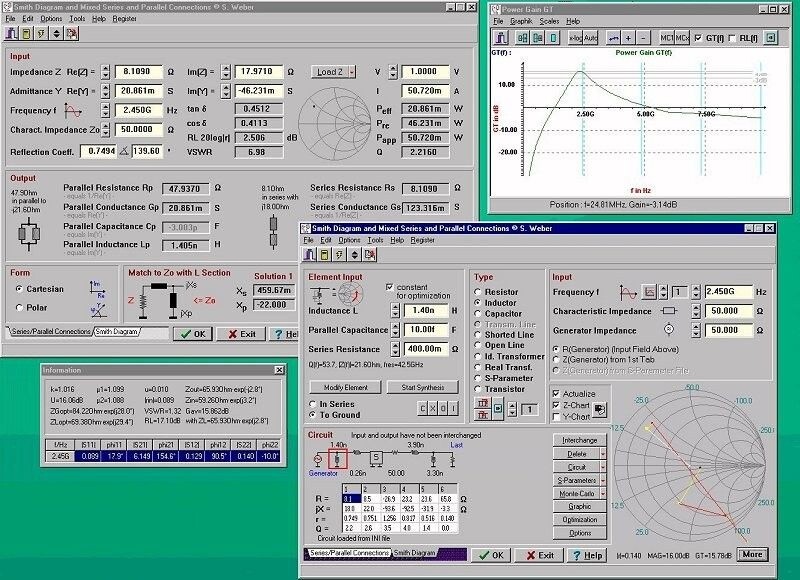Open Options menu in back Smith Diagram window
Image resolution: width=800 pixels, height=580 pixels.
point(51,19)
